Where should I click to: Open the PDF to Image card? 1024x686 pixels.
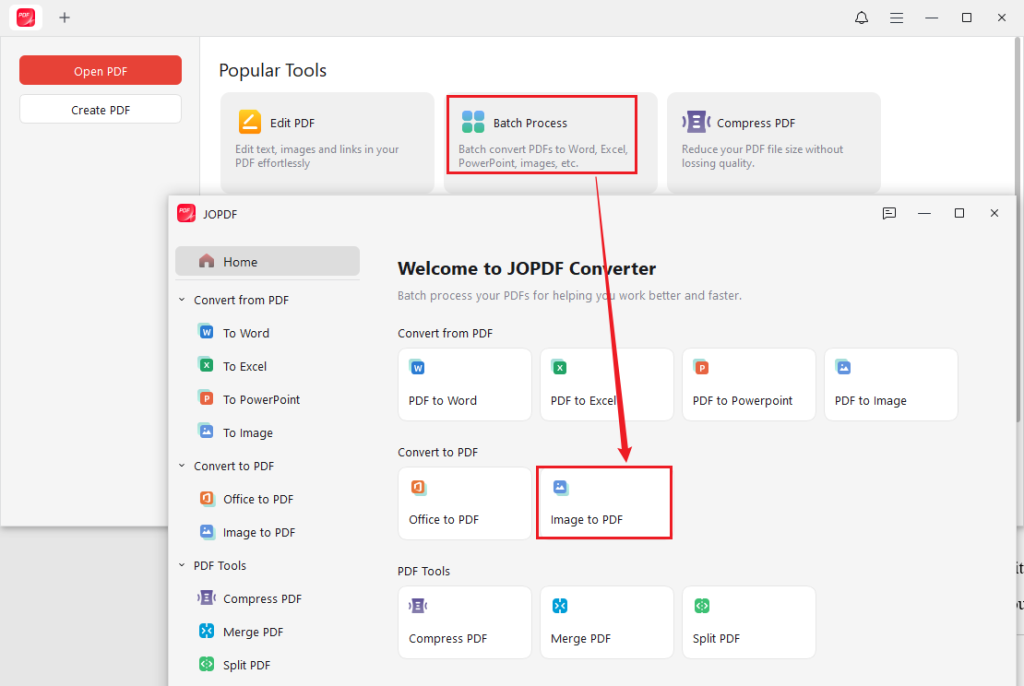point(891,384)
